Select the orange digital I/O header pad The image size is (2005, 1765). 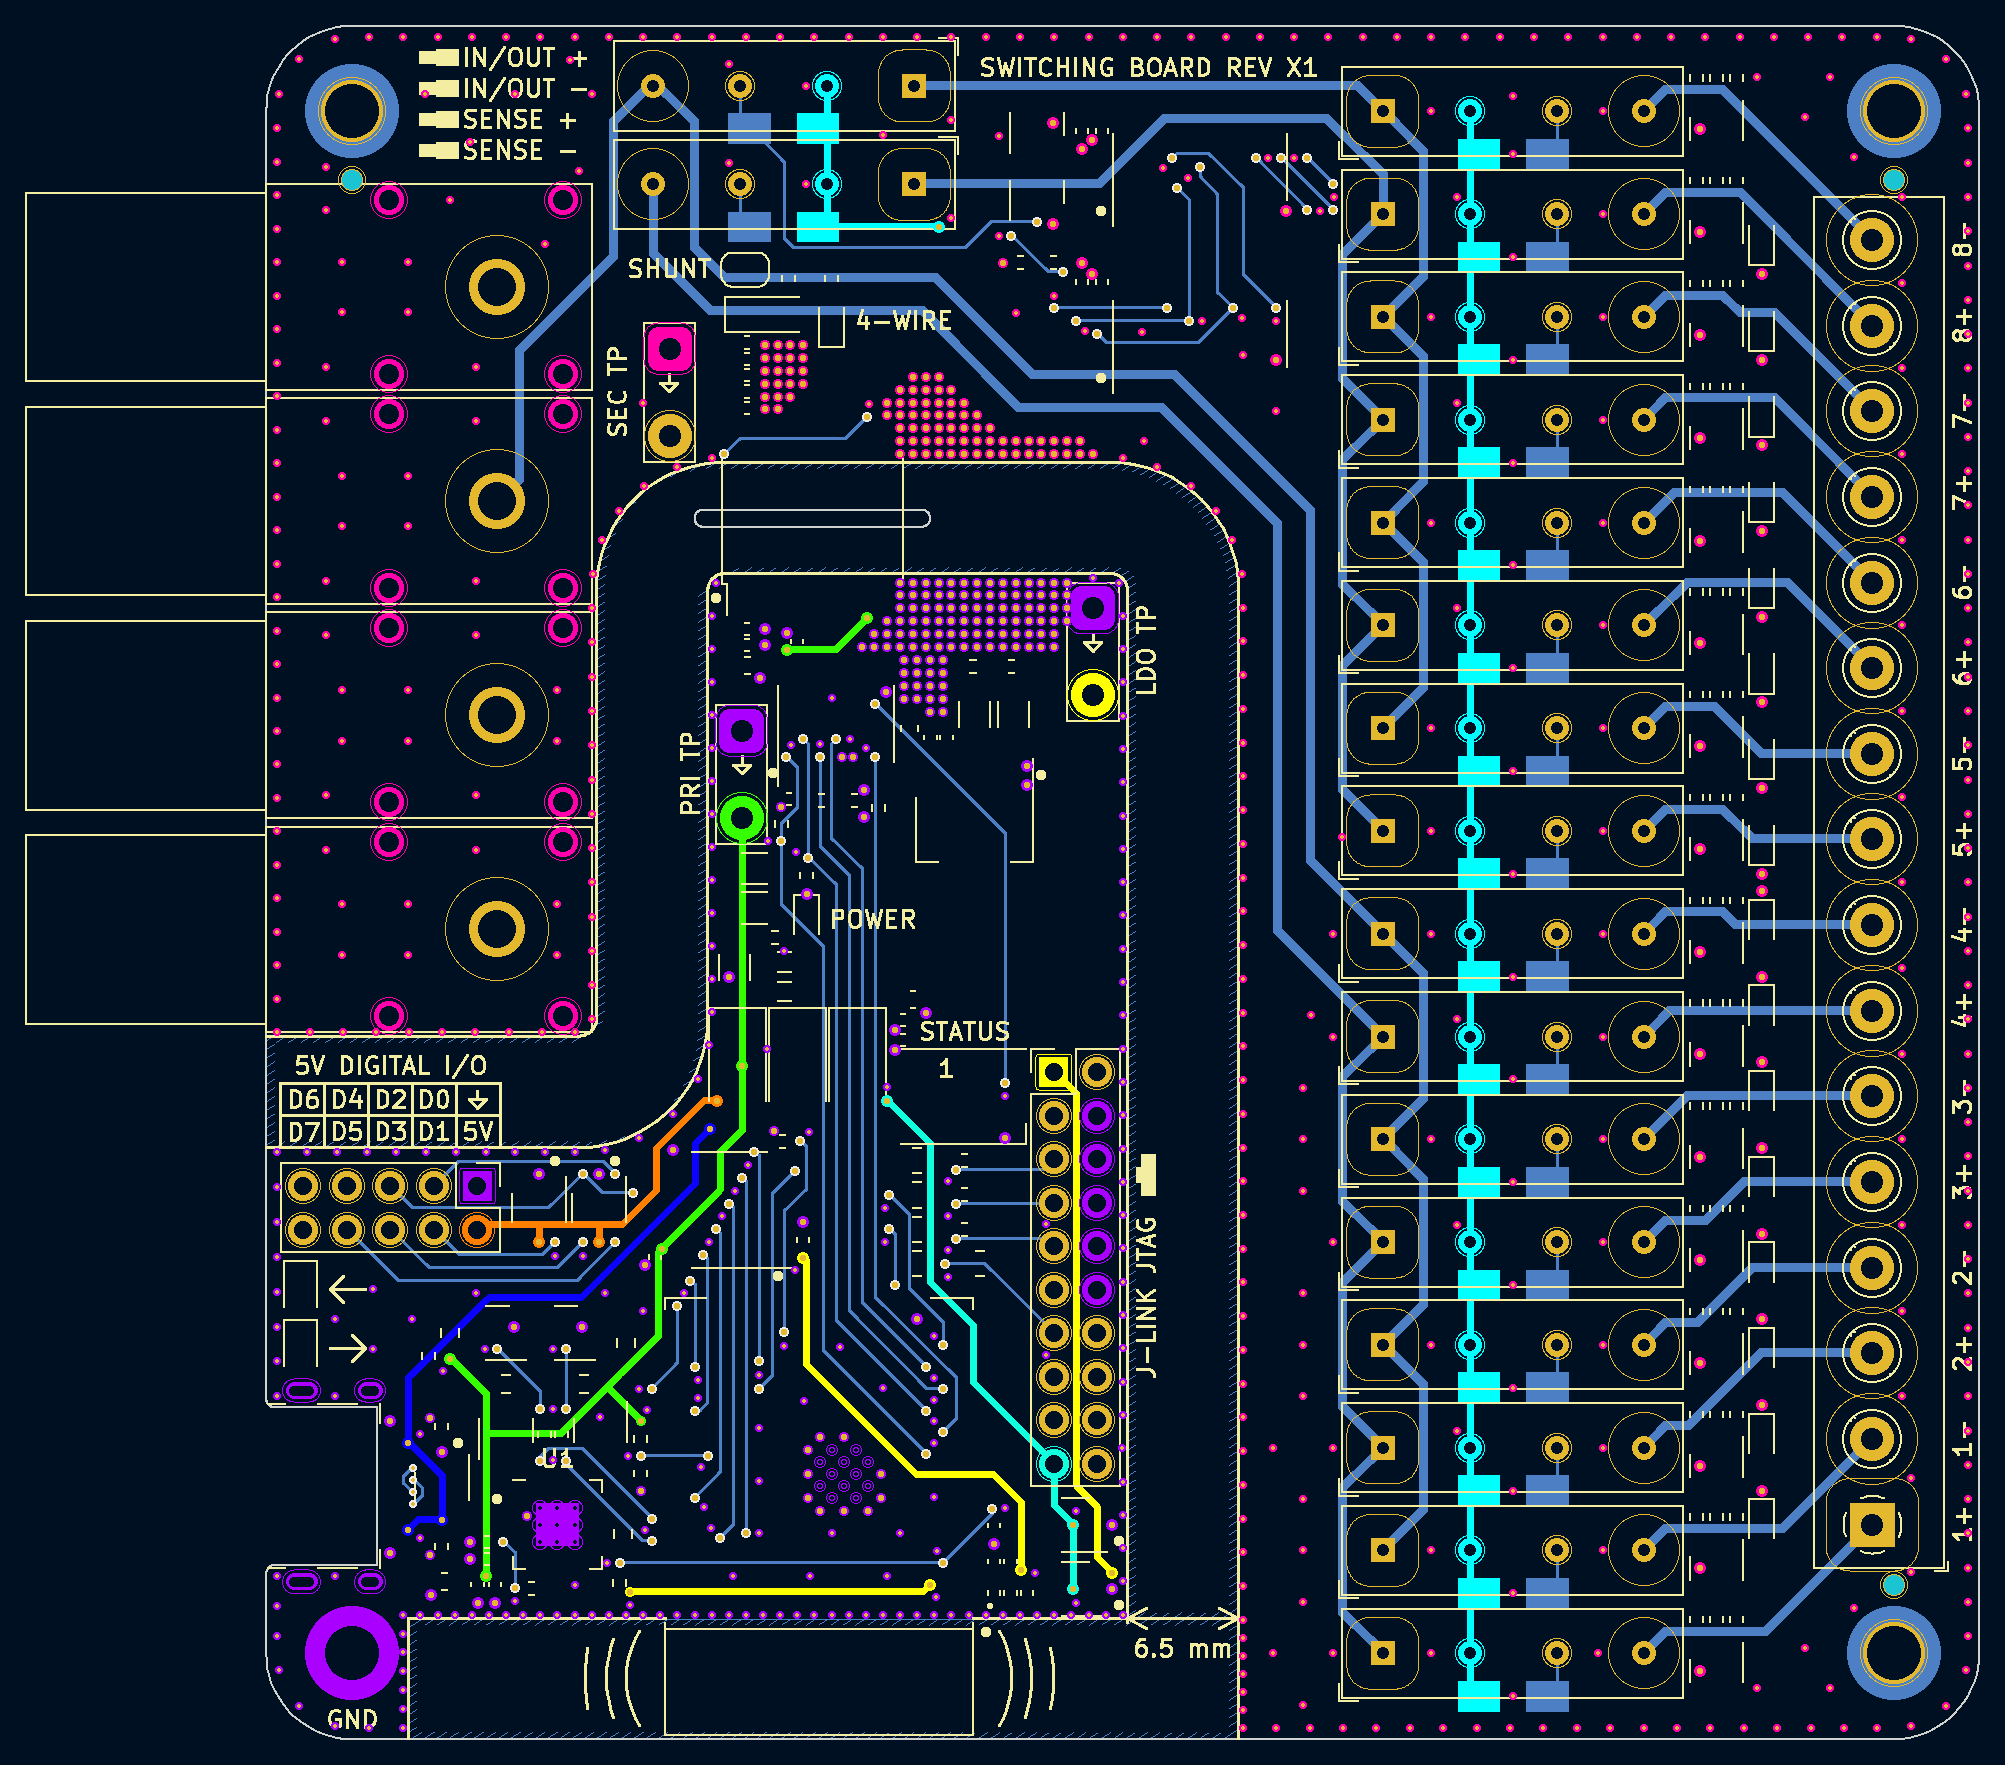click(x=477, y=1229)
